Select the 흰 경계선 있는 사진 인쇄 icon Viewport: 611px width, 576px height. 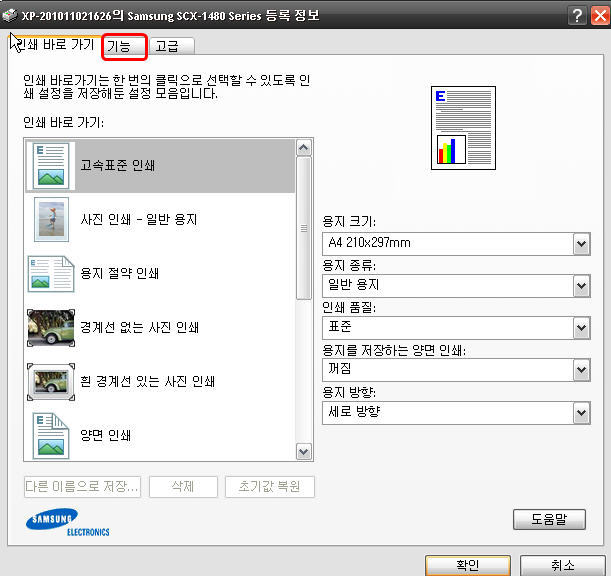tap(49, 381)
